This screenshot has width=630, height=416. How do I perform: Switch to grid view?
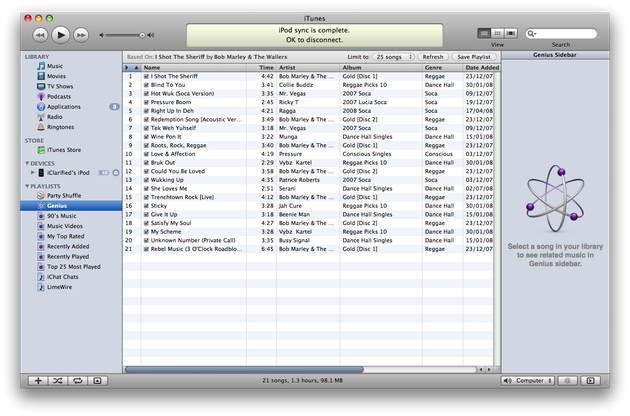pyautogui.click(x=498, y=33)
